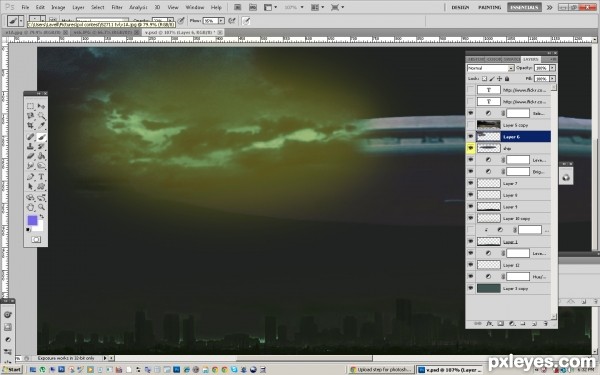Select the Brush tool in toolbox
This screenshot has width=600, height=375.
pos(41,137)
